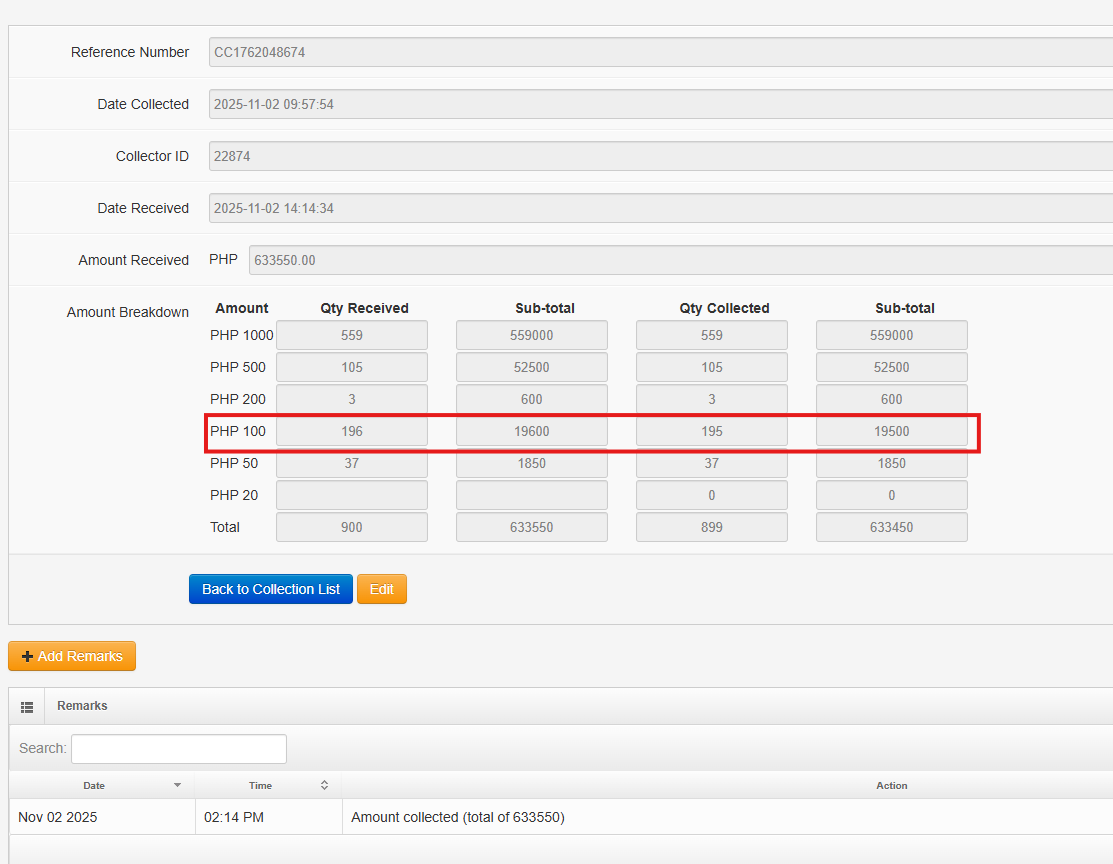
Task: Click the Qty Received column heading
Action: pyautogui.click(x=364, y=308)
